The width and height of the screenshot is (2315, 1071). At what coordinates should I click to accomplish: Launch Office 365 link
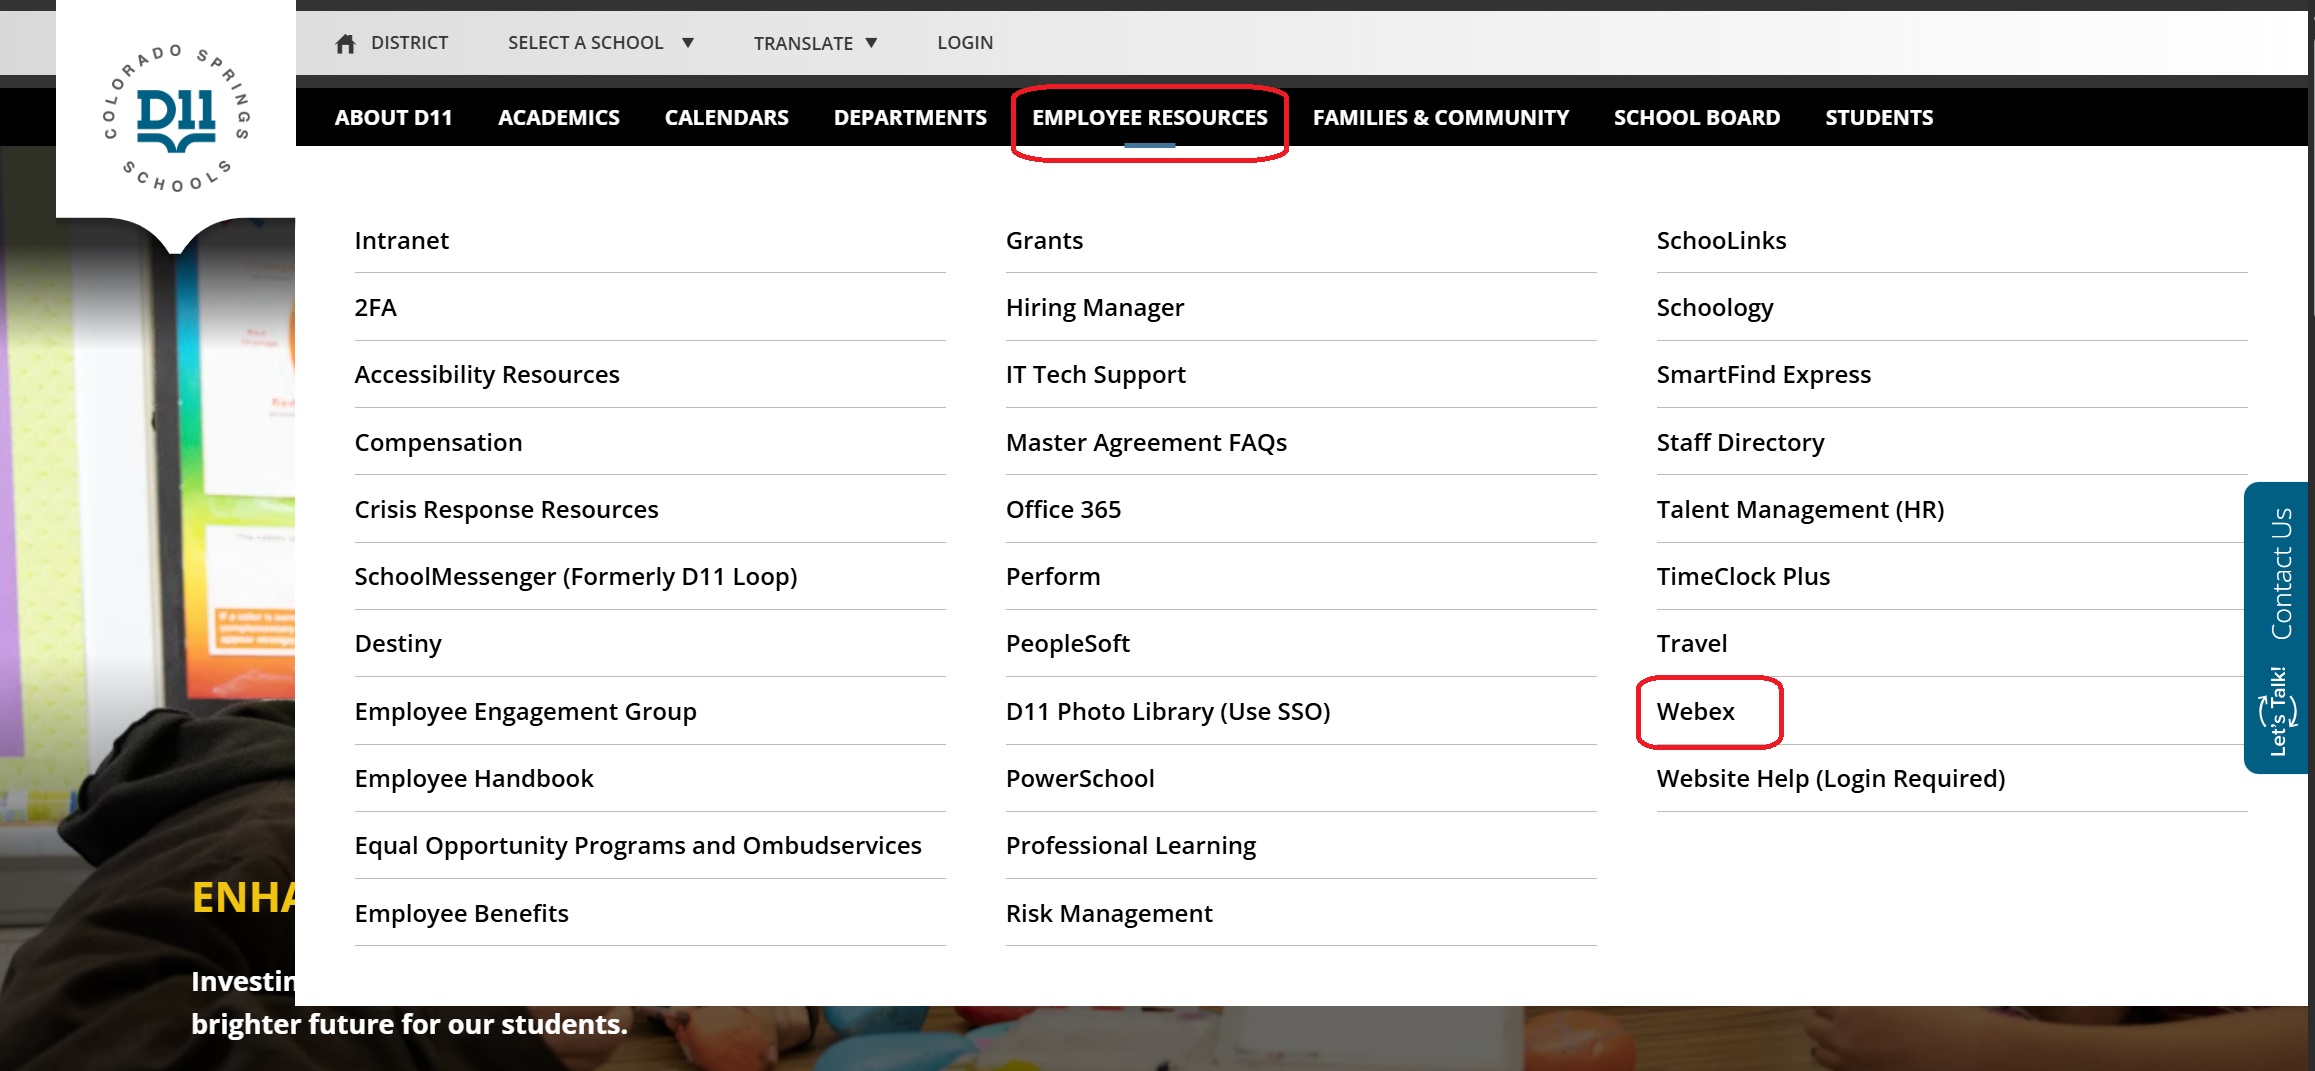click(1064, 509)
